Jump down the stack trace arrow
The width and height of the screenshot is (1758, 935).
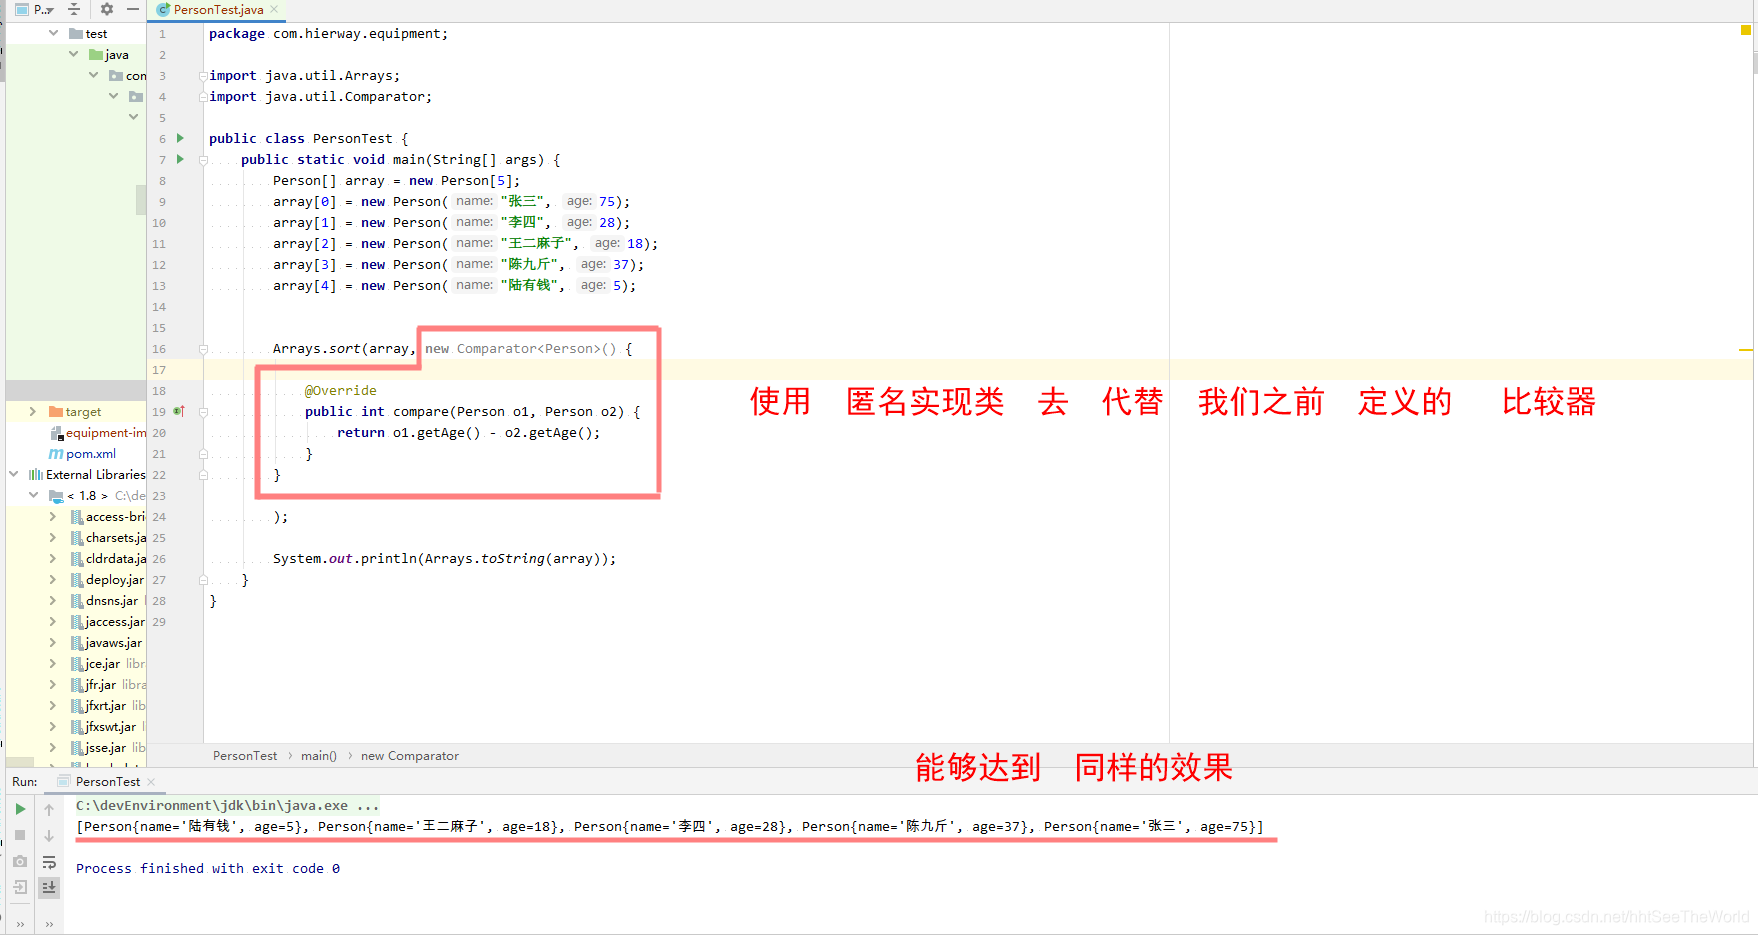[49, 835]
